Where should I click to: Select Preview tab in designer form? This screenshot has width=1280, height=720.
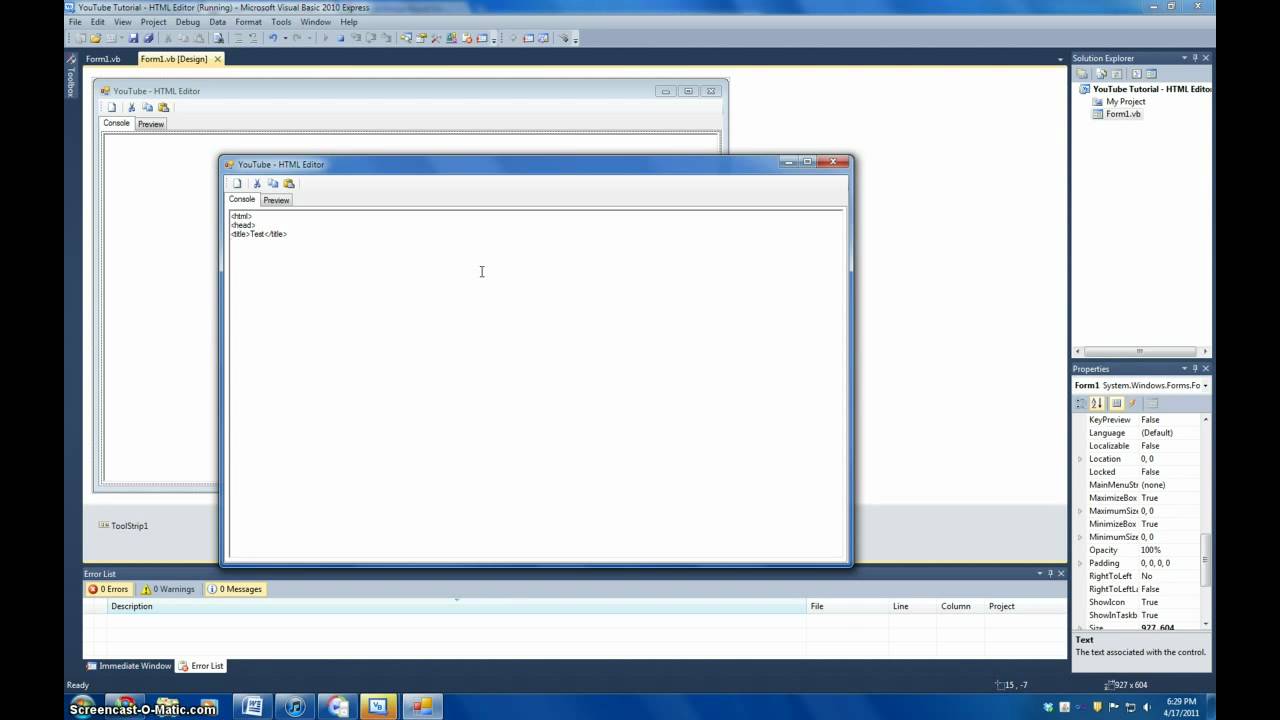[x=151, y=124]
